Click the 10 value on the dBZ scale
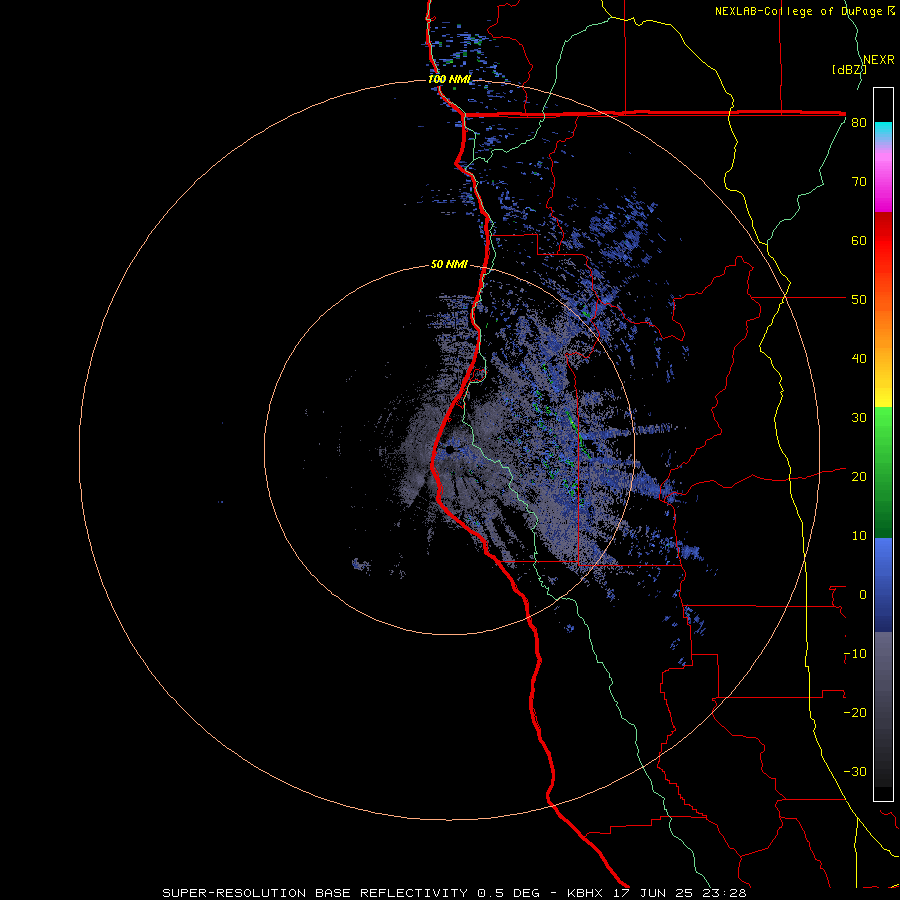Image resolution: width=900 pixels, height=900 pixels. 859,536
